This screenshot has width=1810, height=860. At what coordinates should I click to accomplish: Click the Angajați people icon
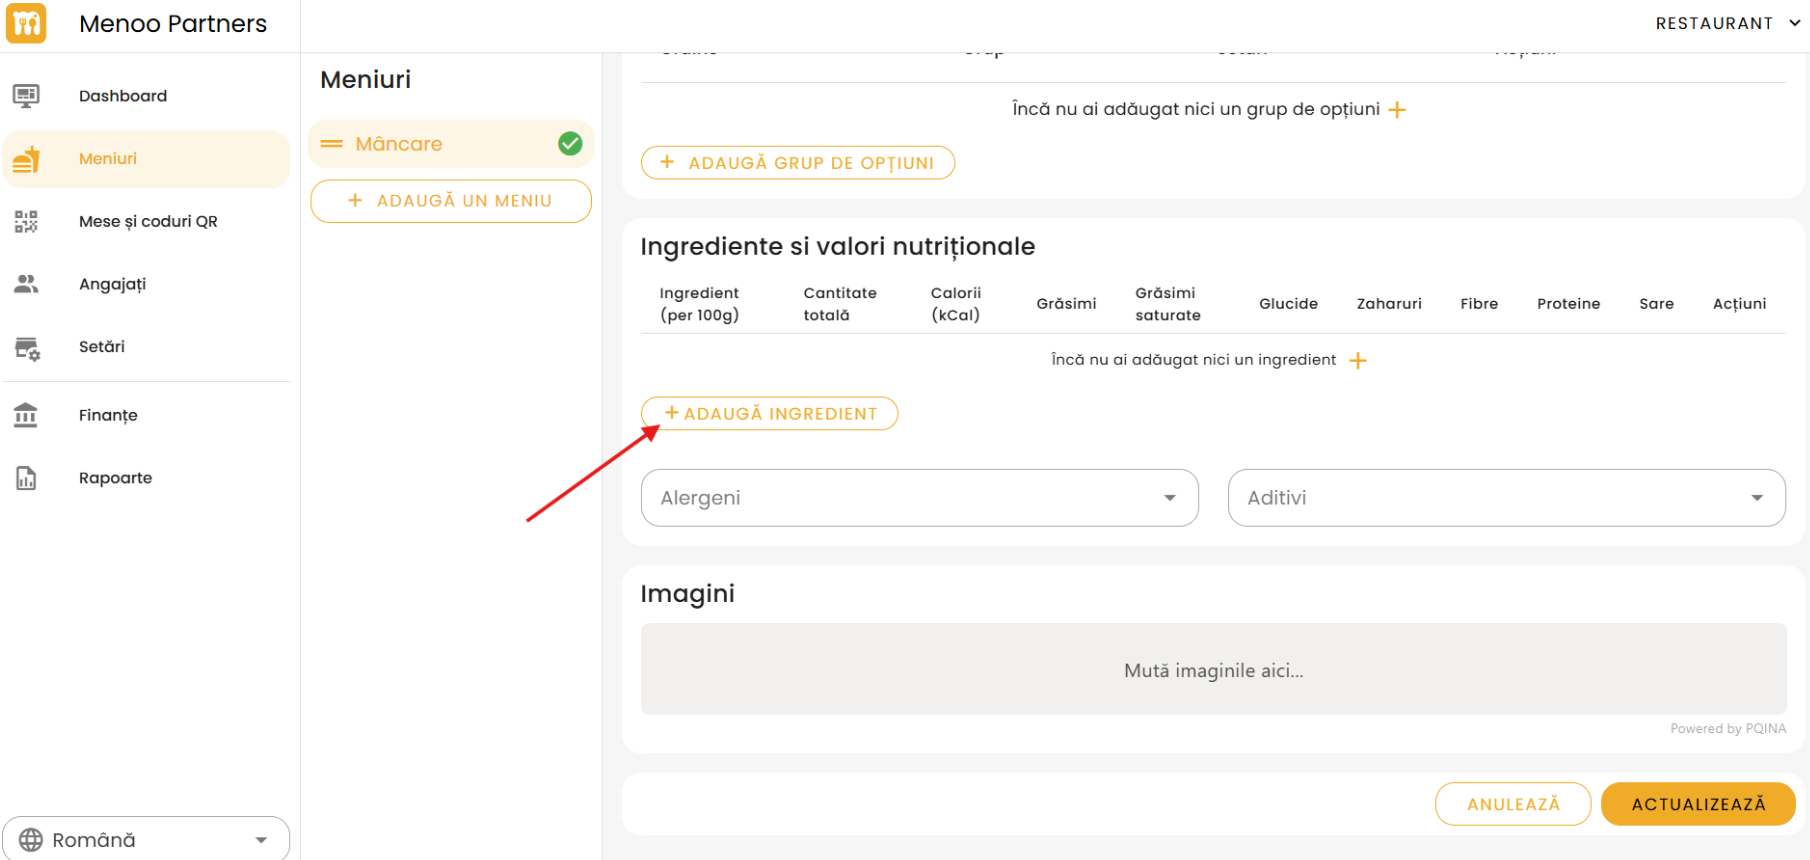(x=26, y=284)
